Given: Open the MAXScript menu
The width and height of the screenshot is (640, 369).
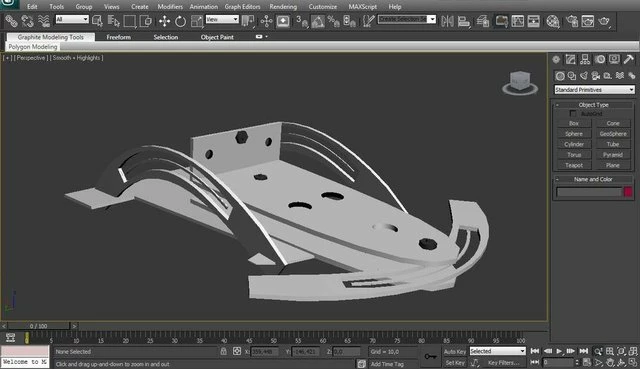Looking at the screenshot, I should [x=362, y=7].
